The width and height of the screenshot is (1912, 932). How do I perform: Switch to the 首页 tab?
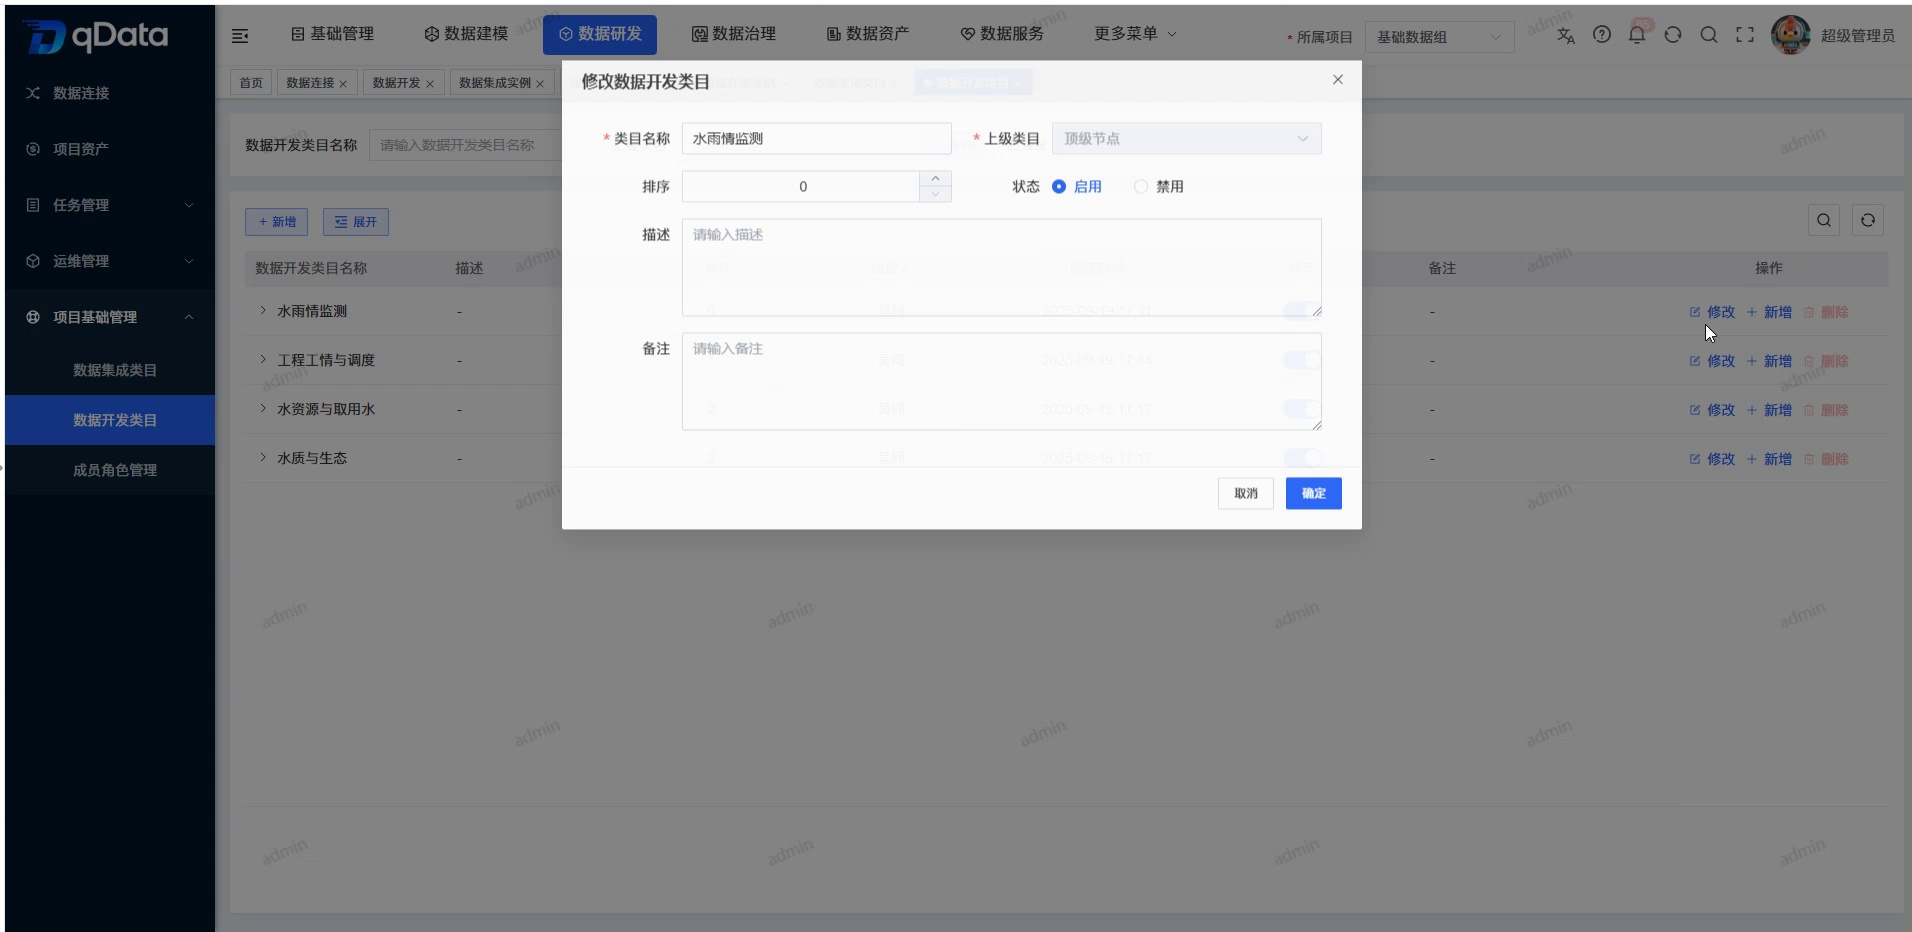[x=251, y=83]
